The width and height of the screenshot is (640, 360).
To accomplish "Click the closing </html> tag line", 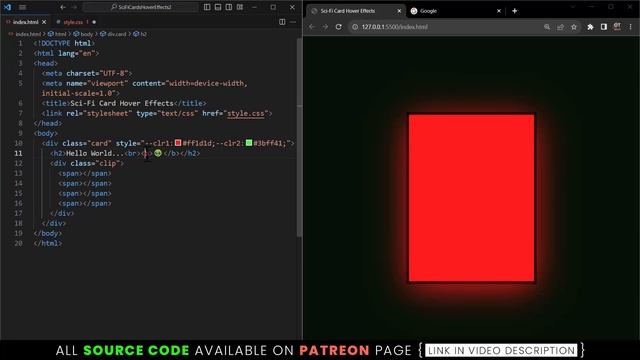I will [x=48, y=243].
